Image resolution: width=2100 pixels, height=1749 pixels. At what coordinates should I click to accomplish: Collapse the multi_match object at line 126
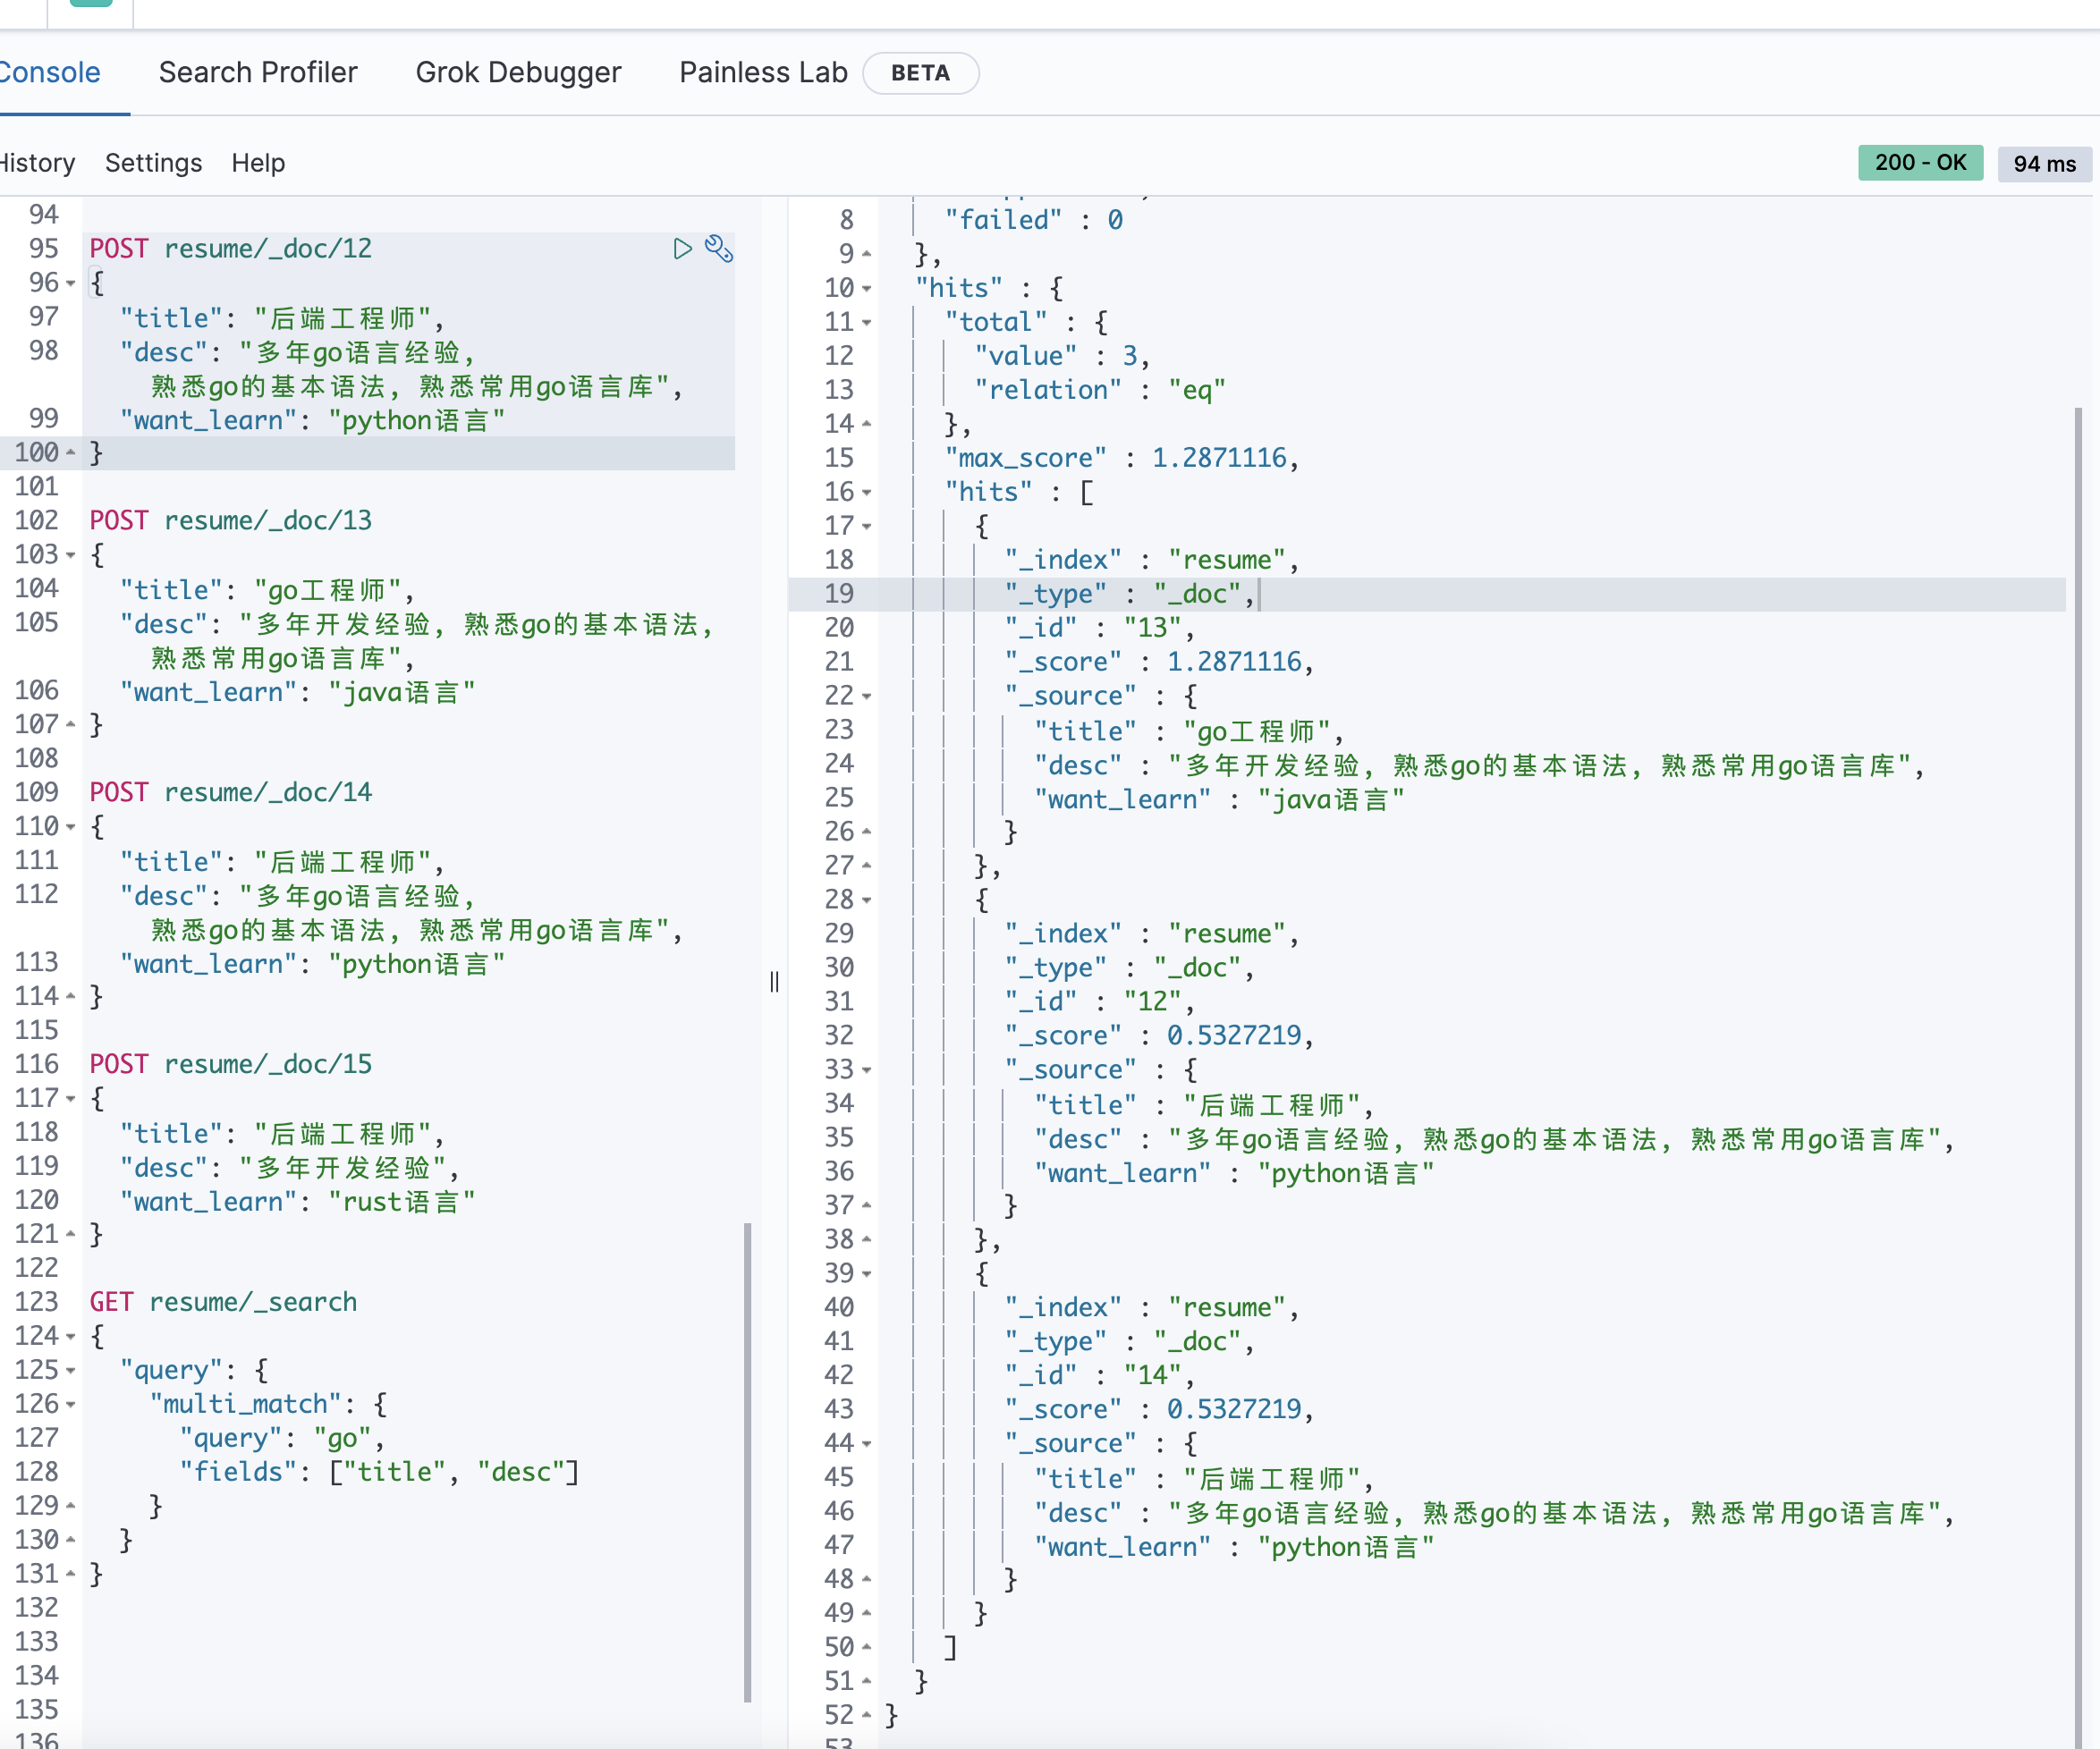tap(71, 1405)
